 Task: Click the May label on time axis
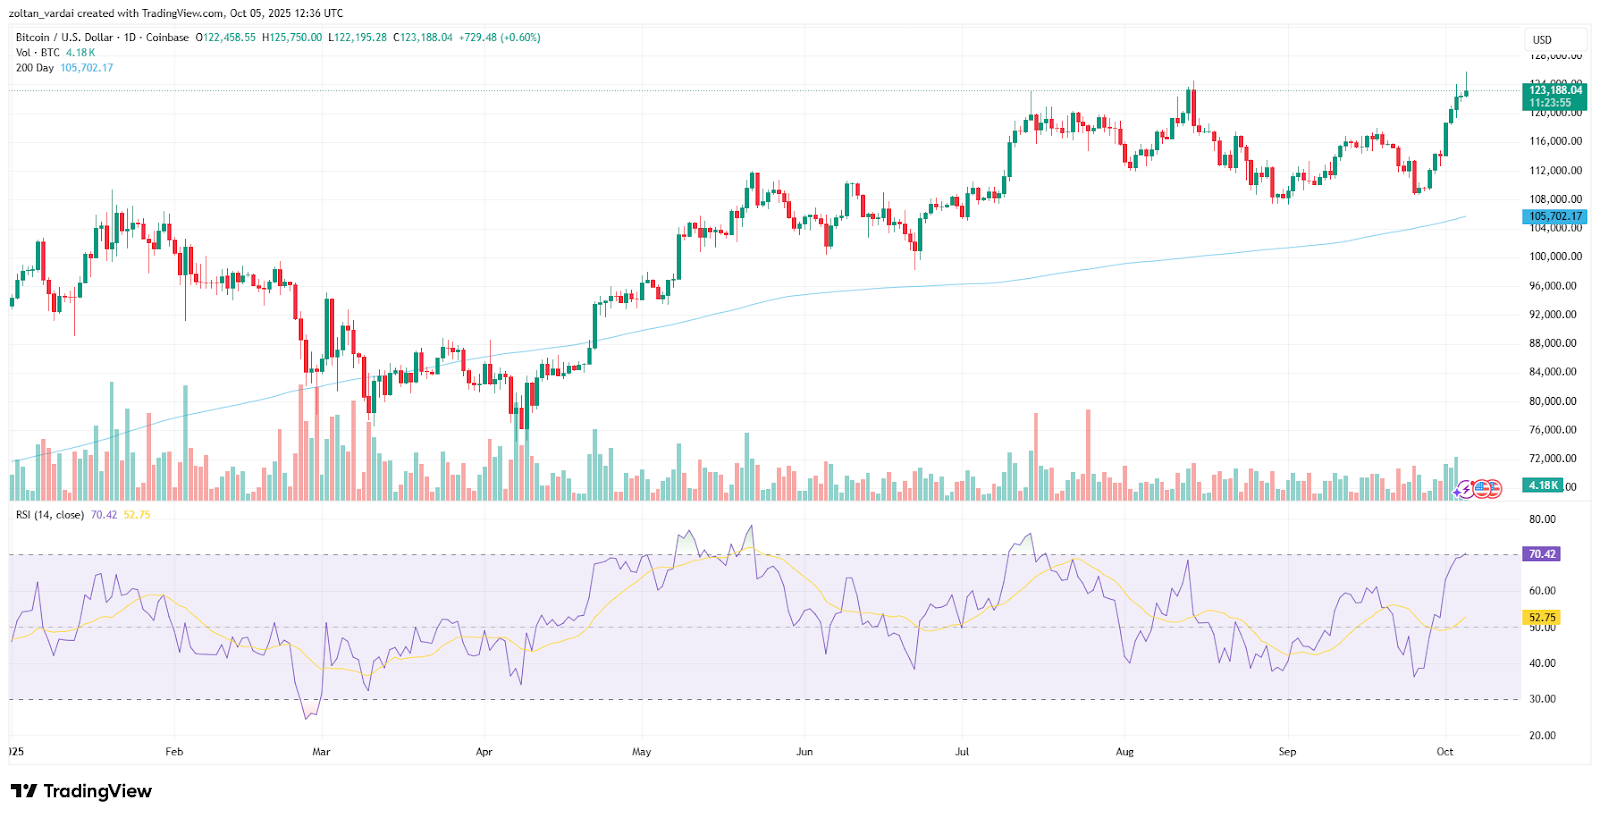coord(641,751)
